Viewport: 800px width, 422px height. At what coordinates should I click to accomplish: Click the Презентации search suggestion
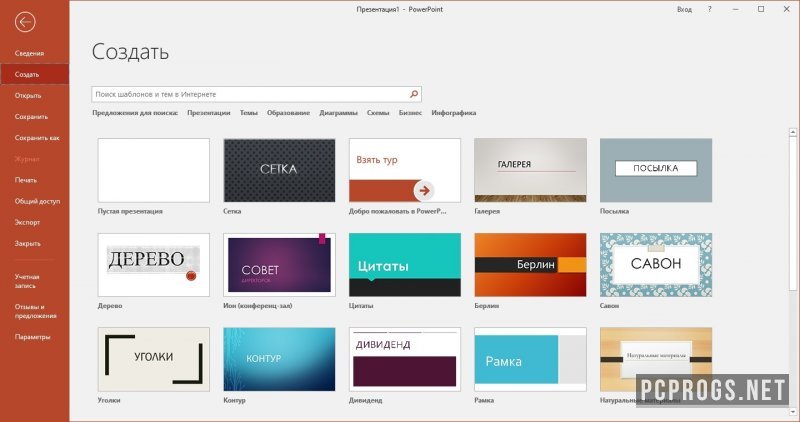(209, 113)
